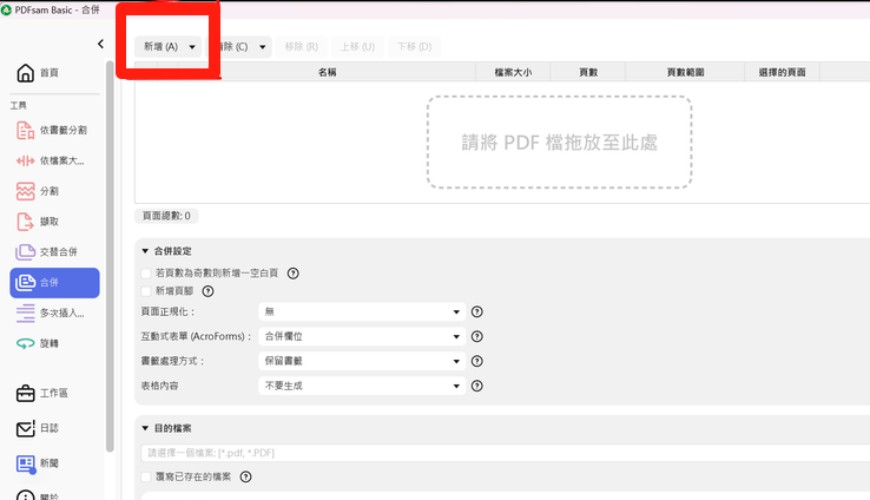
Task: Show help for 表格內容 setting
Action: pyautogui.click(x=477, y=386)
